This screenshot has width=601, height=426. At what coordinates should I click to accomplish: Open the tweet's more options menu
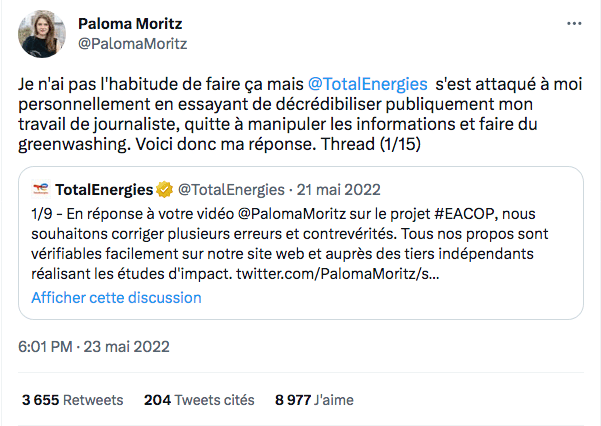tap(573, 23)
